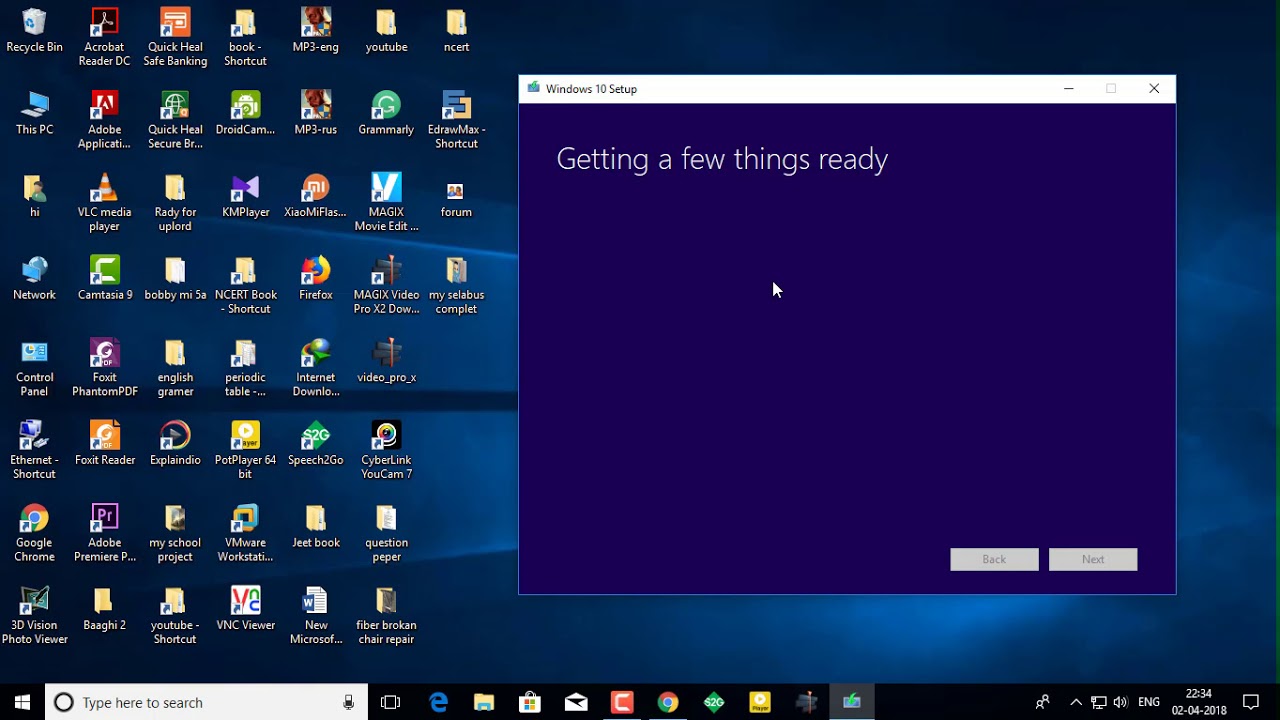Select the youtube folder icon

pos(386,31)
